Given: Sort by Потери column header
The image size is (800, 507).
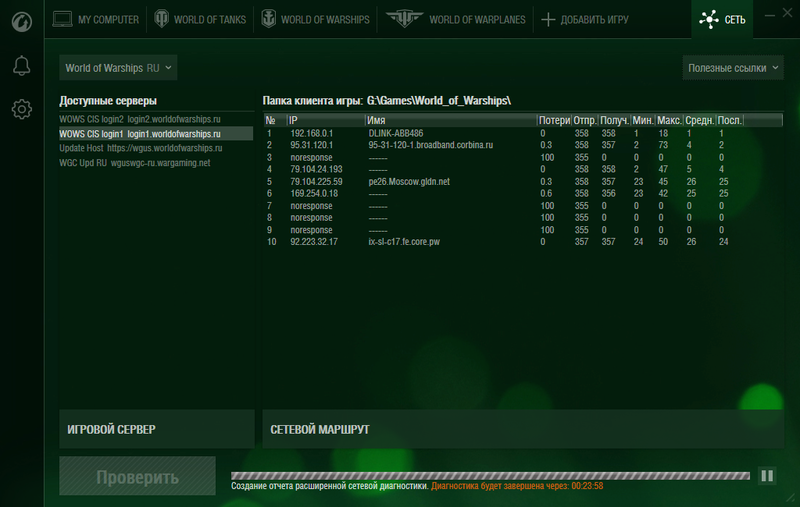Looking at the screenshot, I should pos(554,120).
